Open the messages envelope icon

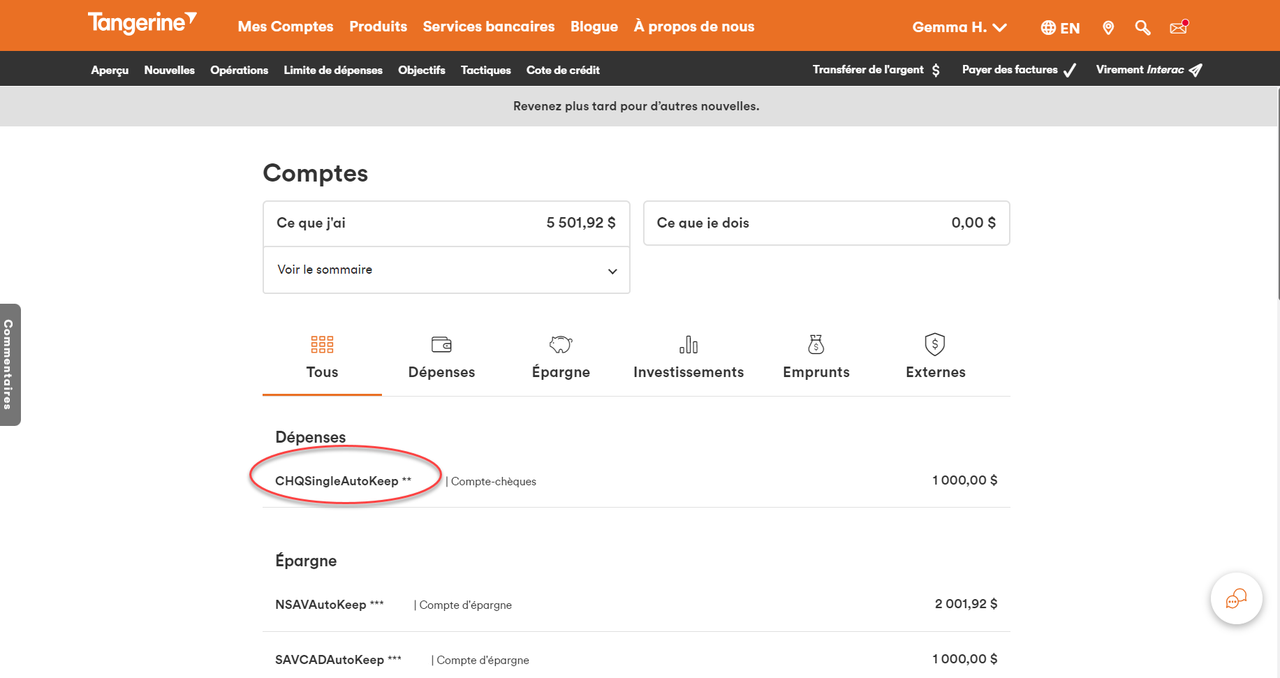pyautogui.click(x=1178, y=28)
